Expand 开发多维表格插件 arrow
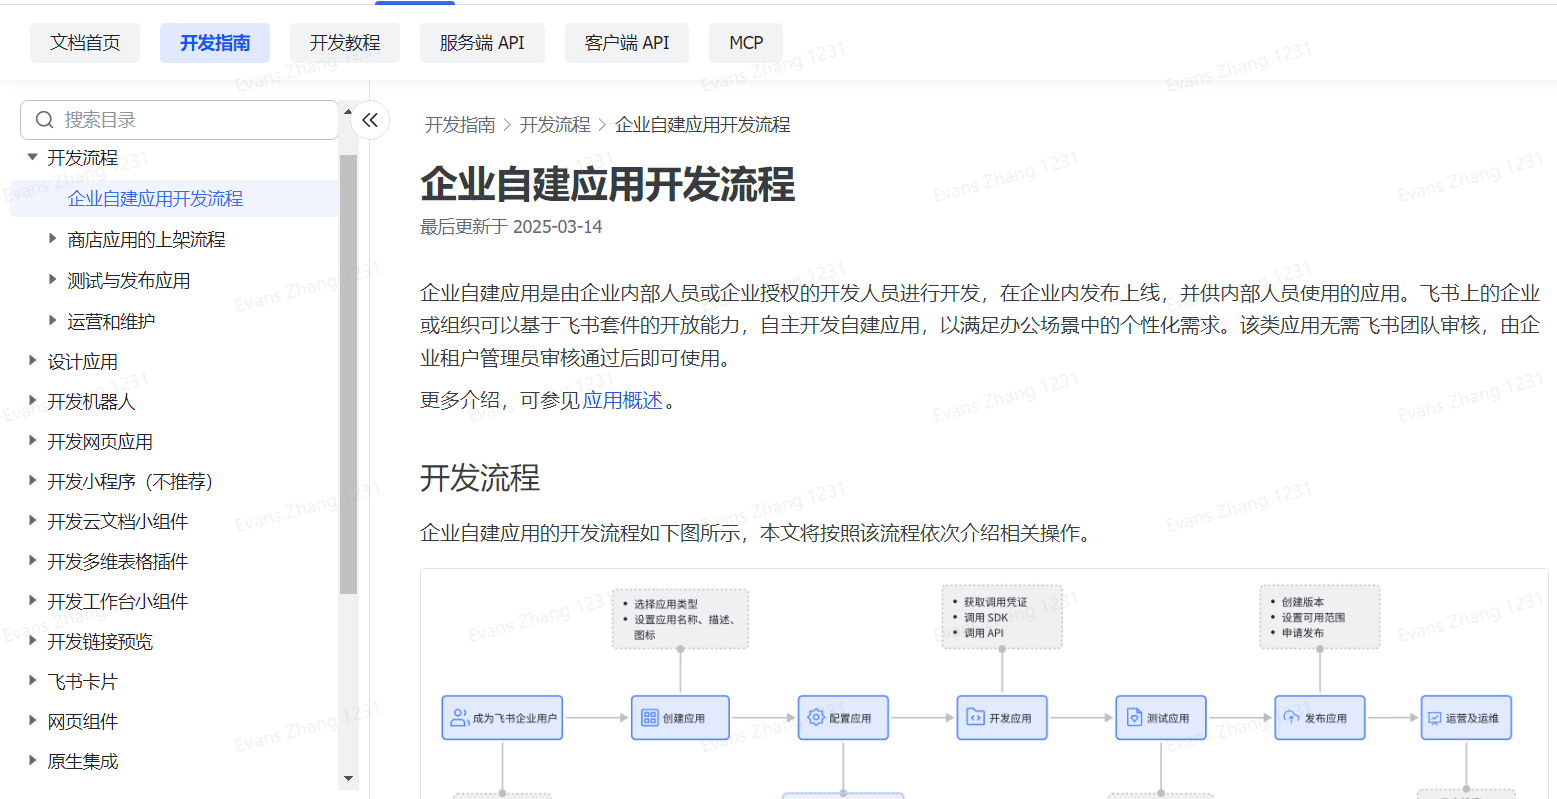Image resolution: width=1557 pixels, height=799 pixels. (x=32, y=561)
